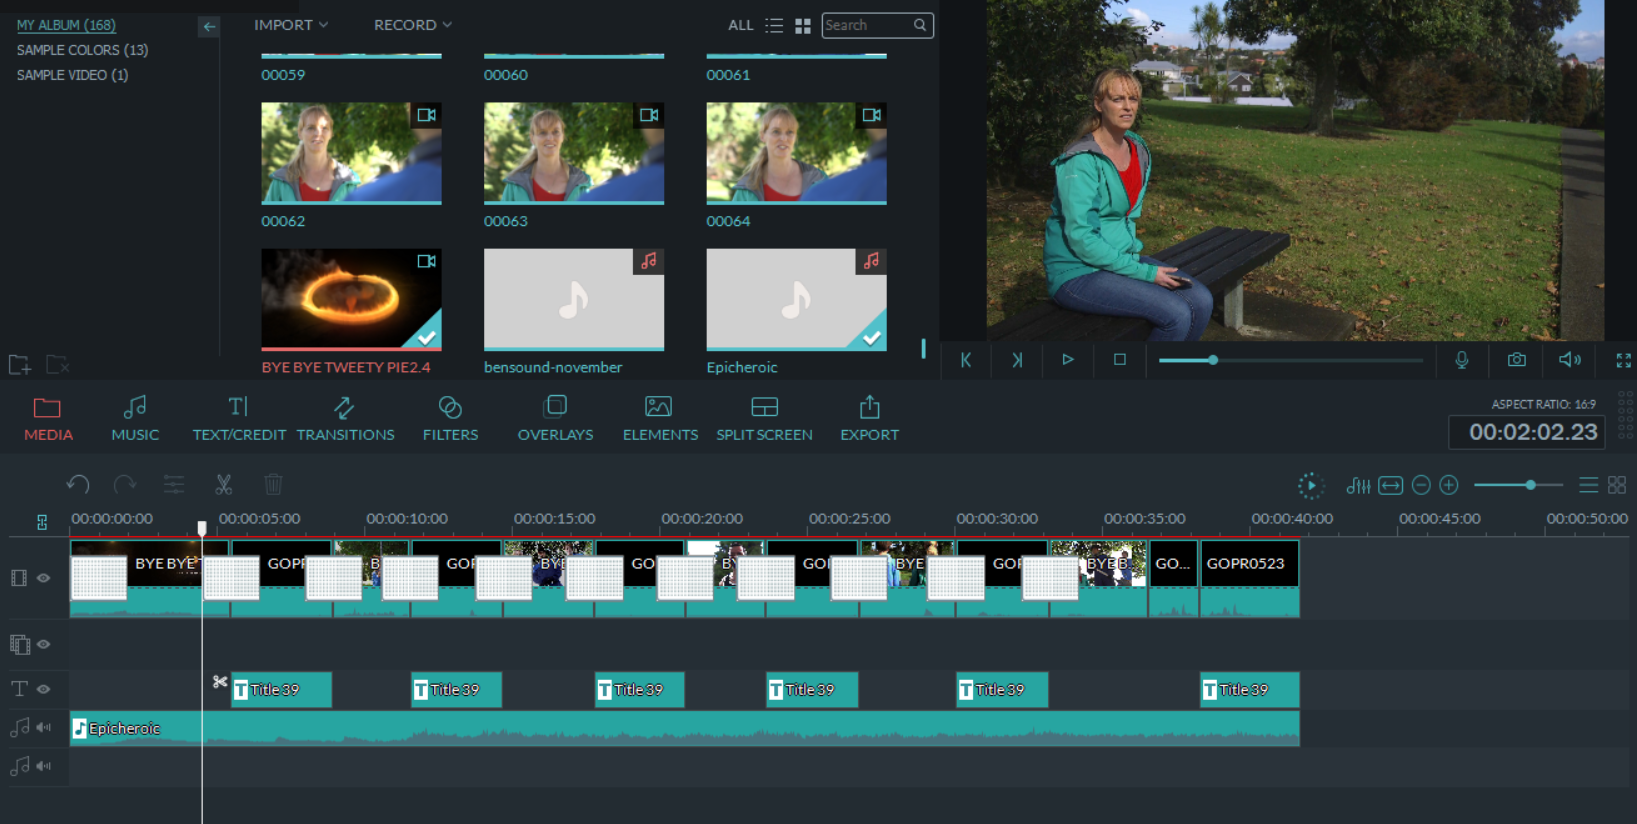Screen dimensions: 1637x824
Task: Open the FILTERS tab
Action: (x=450, y=419)
